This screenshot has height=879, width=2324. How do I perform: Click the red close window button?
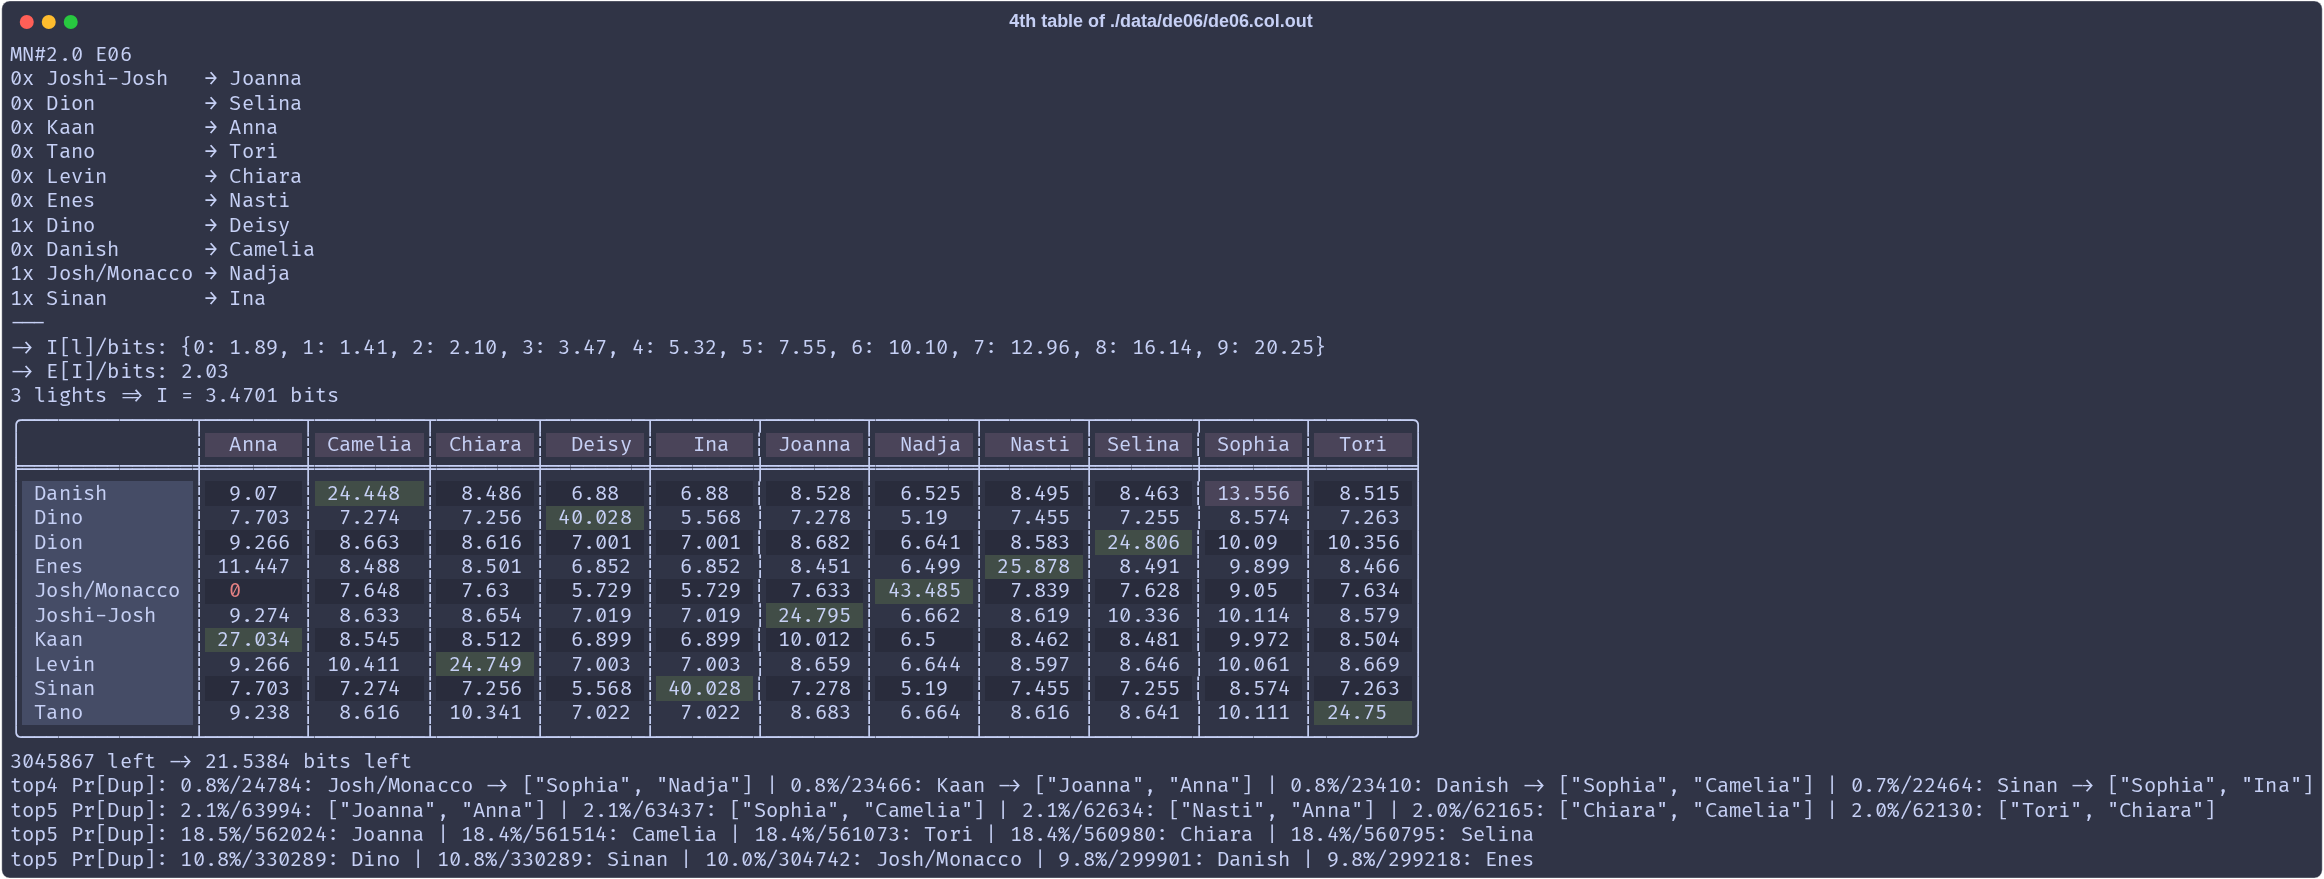tap(27, 22)
